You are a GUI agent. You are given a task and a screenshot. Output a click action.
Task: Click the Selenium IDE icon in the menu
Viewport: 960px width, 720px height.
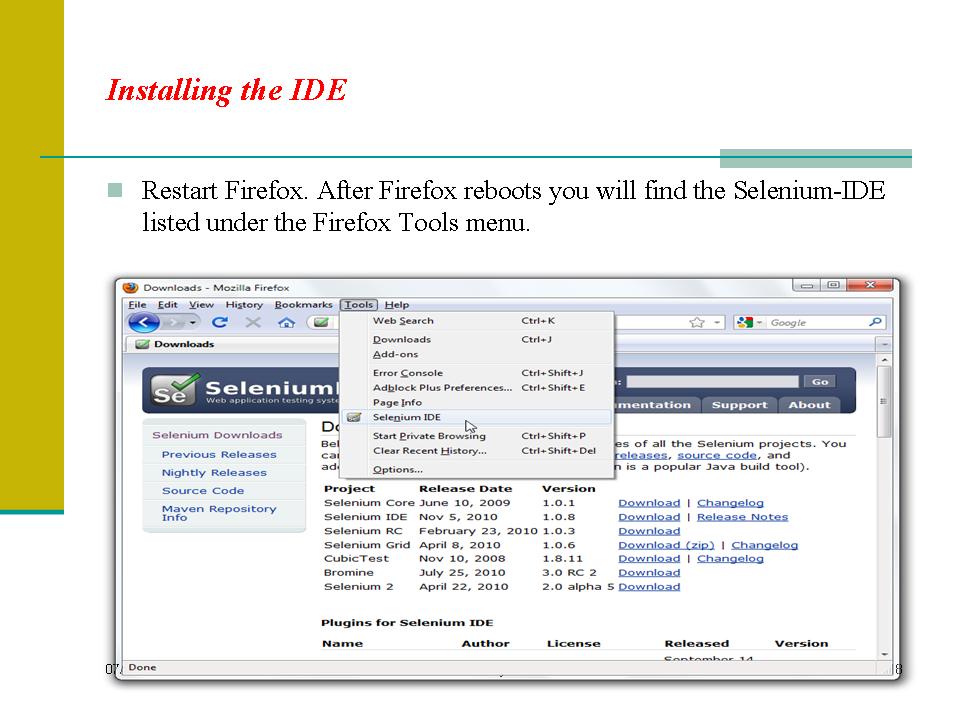point(354,417)
